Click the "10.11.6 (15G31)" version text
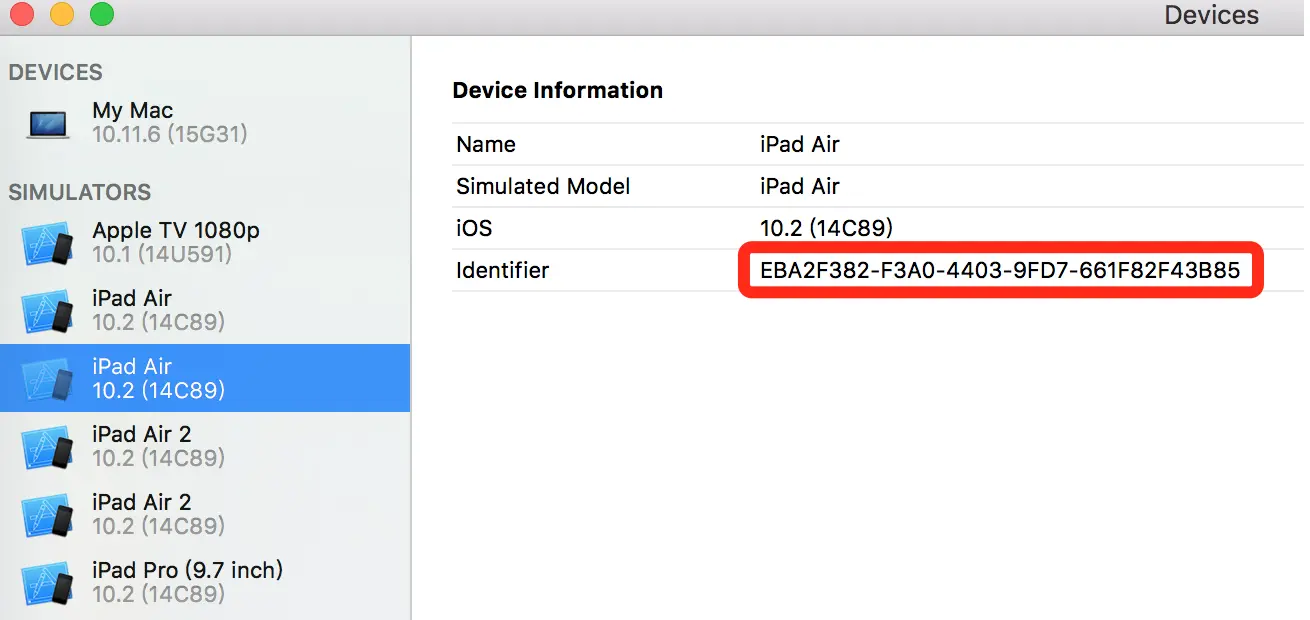The width and height of the screenshot is (1310, 620). click(x=169, y=134)
